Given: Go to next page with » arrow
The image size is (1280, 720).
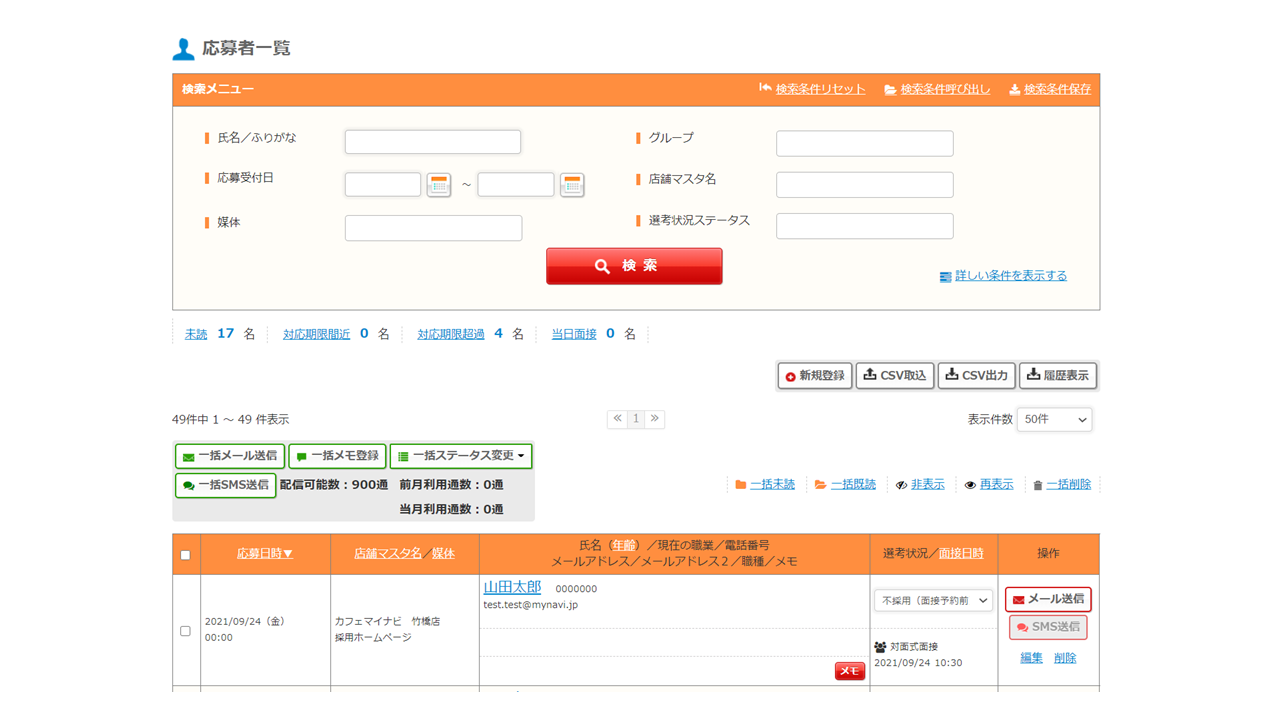Looking at the screenshot, I should tap(655, 419).
